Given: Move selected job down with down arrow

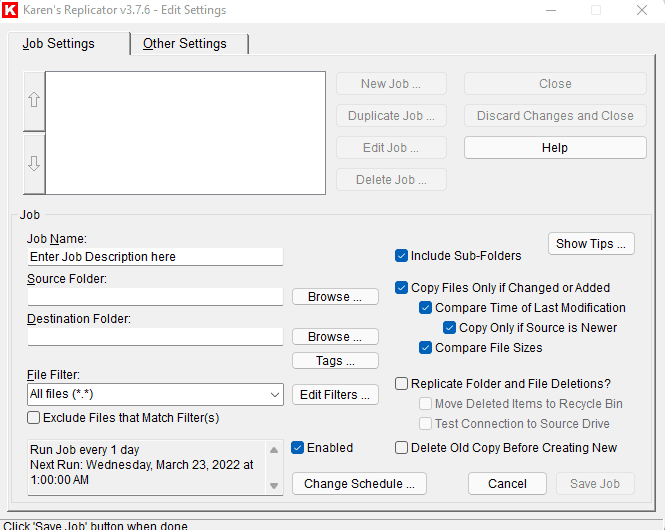Looking at the screenshot, I should (34, 164).
